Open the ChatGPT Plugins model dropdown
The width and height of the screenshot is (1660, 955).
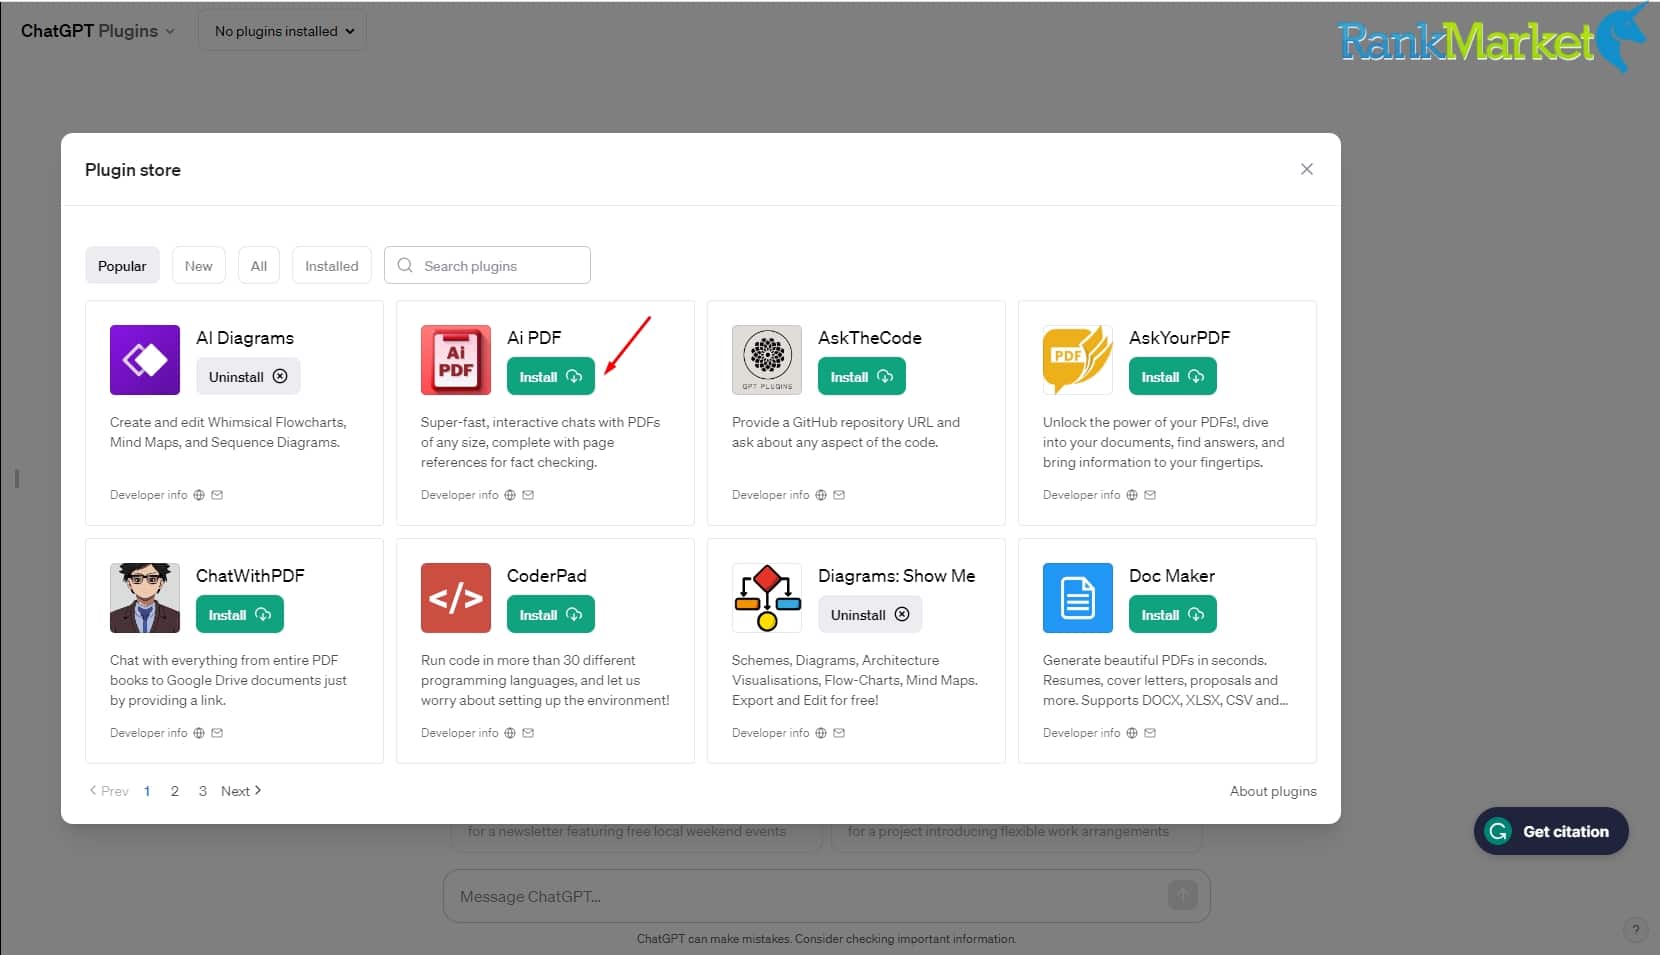click(98, 31)
